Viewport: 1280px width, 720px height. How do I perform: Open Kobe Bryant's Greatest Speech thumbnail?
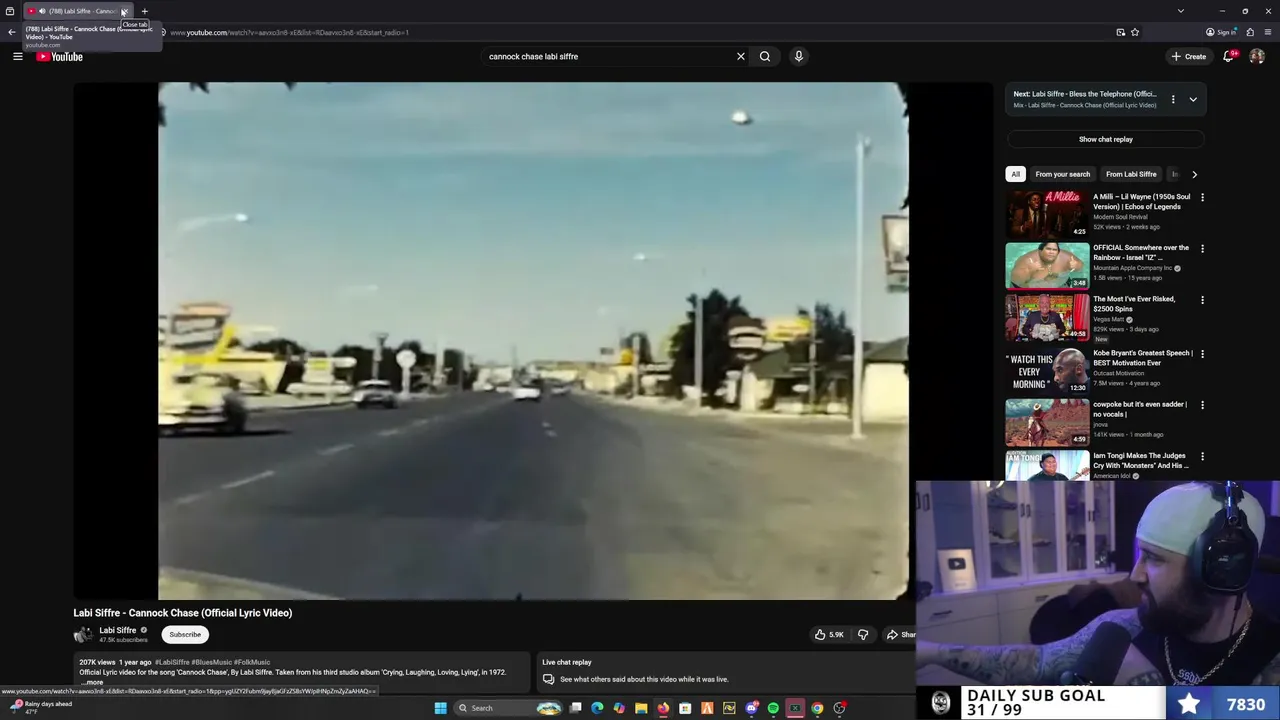pos(1047,370)
